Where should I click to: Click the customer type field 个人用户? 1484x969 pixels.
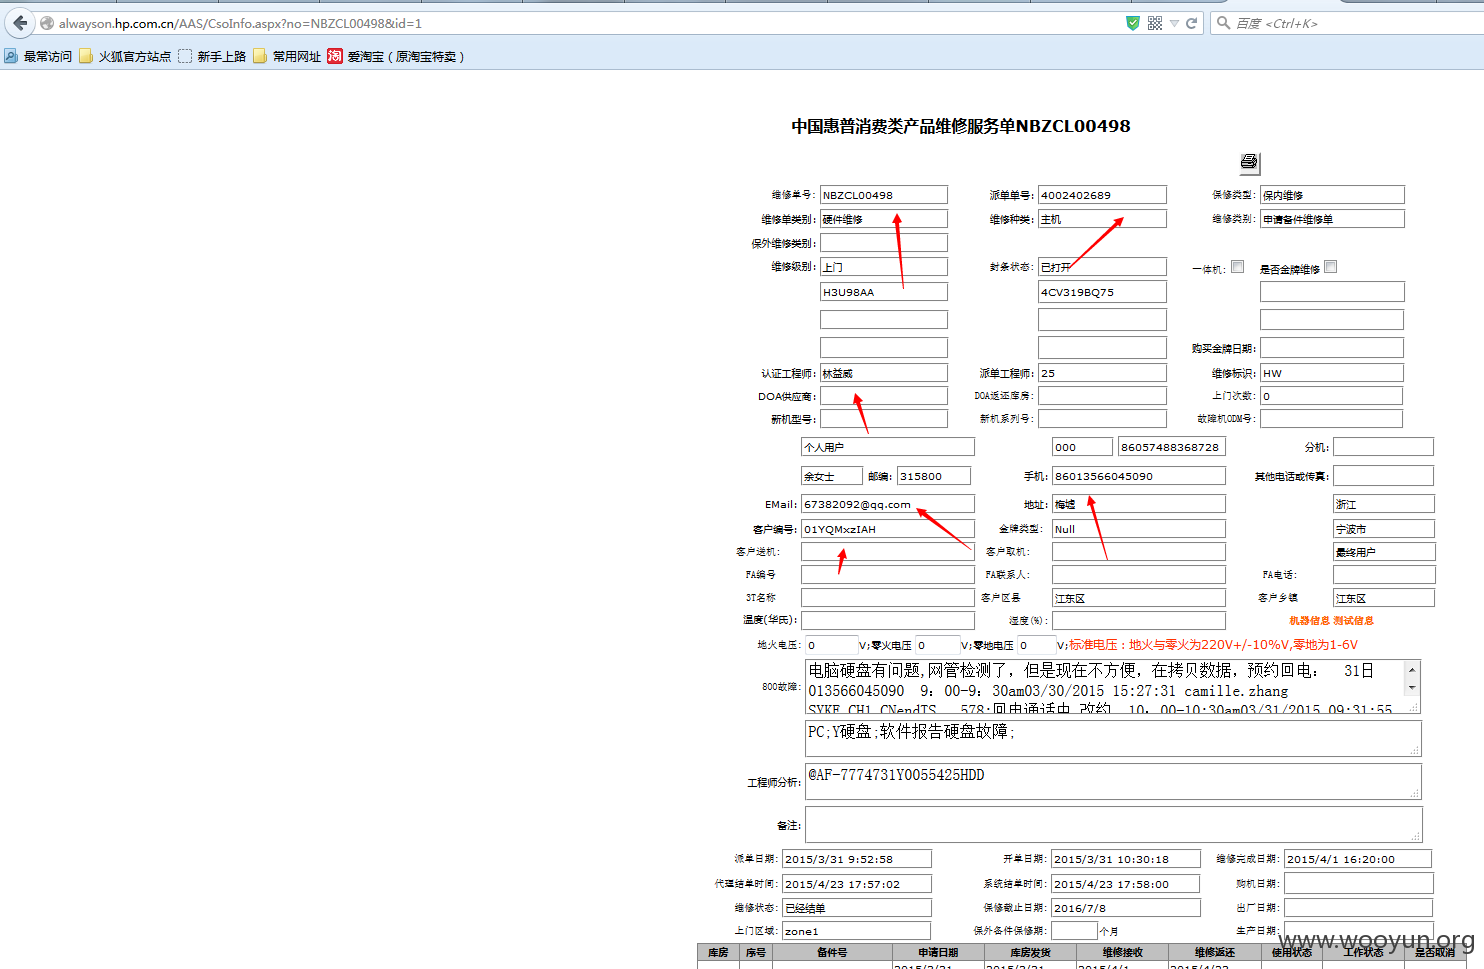click(888, 447)
